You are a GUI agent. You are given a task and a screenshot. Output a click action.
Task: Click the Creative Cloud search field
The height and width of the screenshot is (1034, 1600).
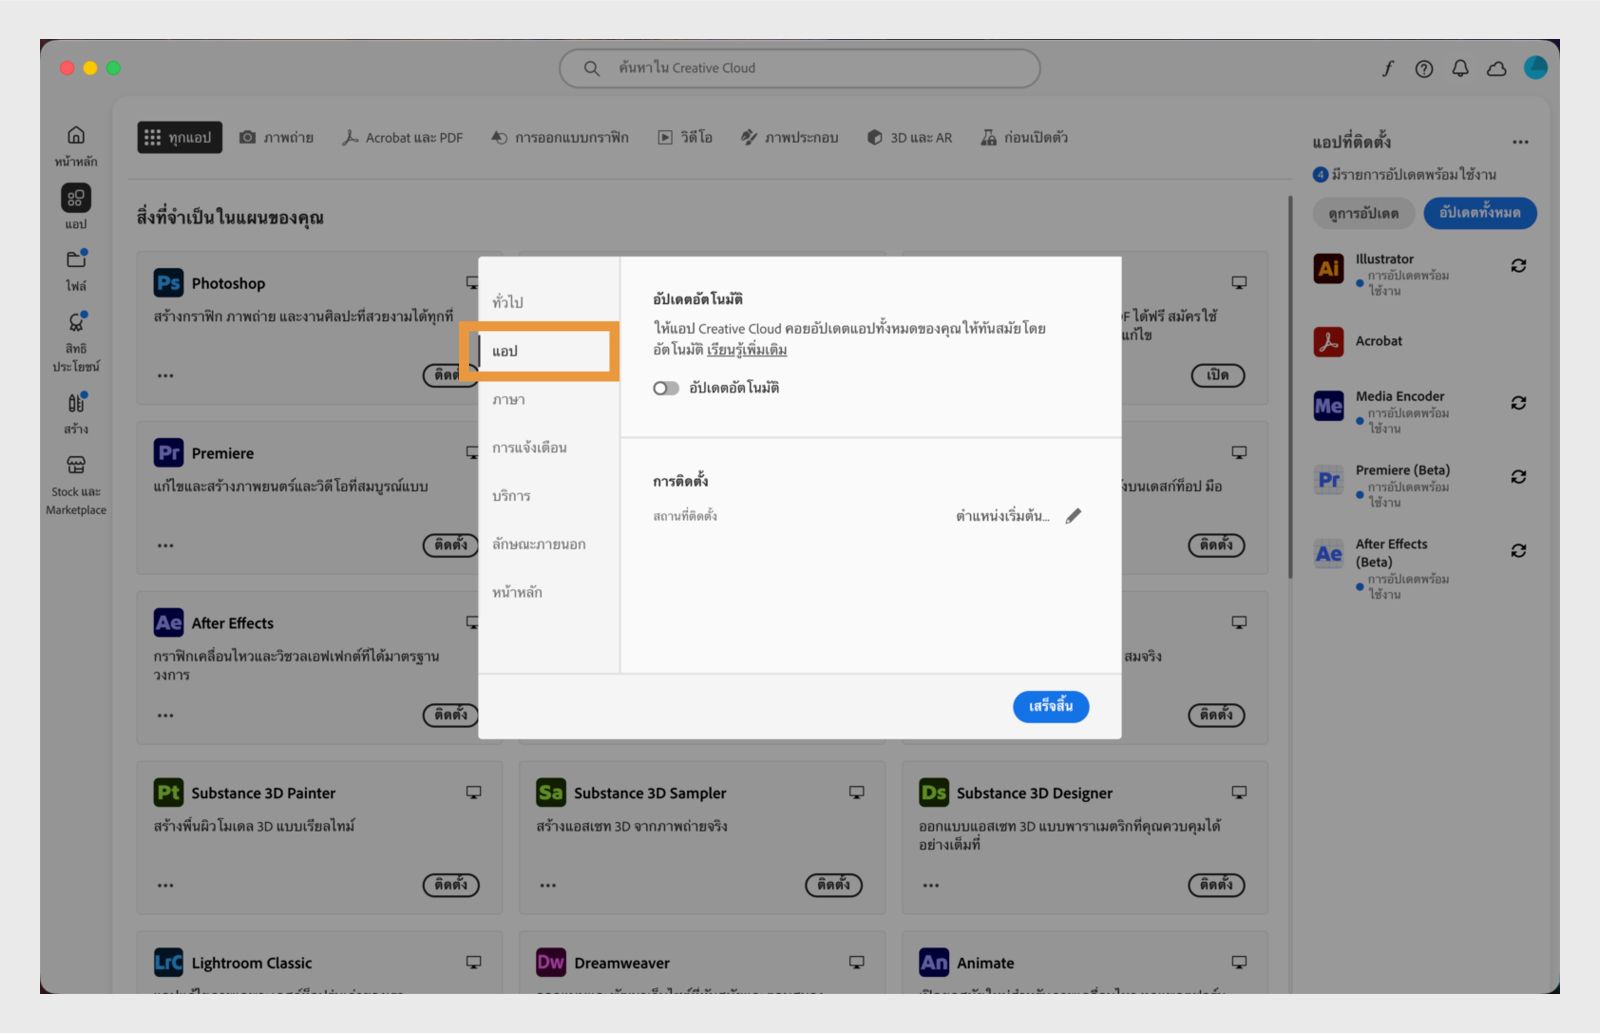coord(800,68)
